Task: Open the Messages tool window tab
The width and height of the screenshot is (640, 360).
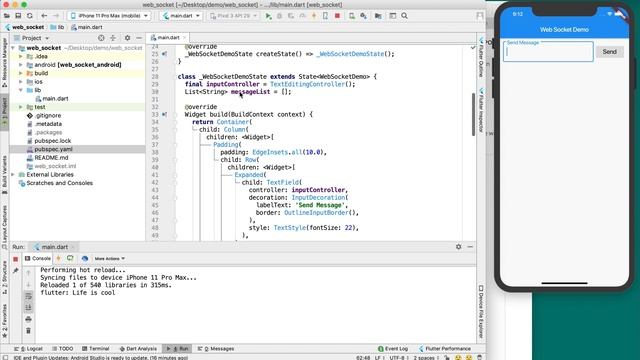Action: (216, 349)
